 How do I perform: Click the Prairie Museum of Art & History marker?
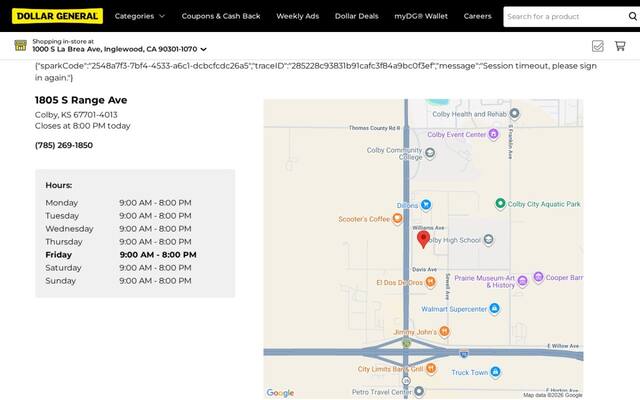coord(522,281)
